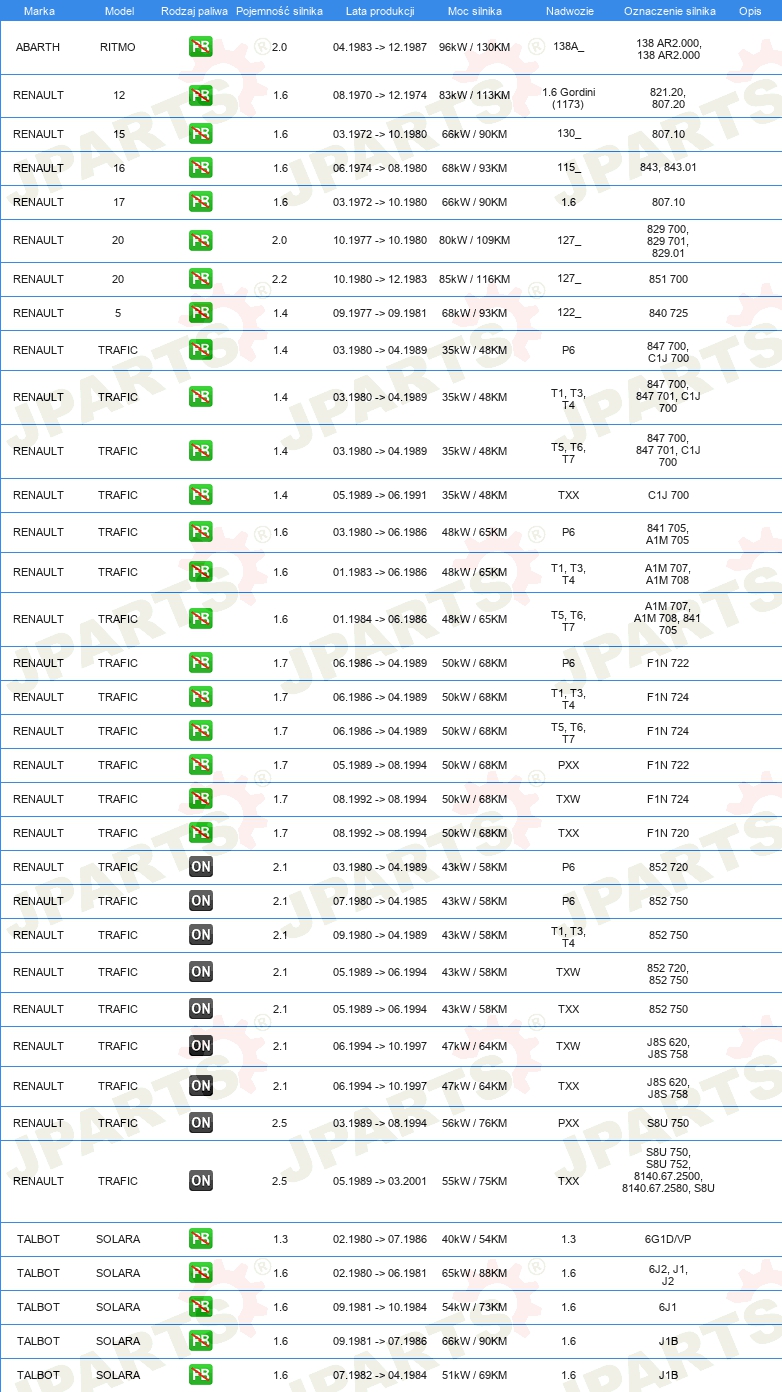Select the 80kW / 109KM power cell

(x=473, y=240)
